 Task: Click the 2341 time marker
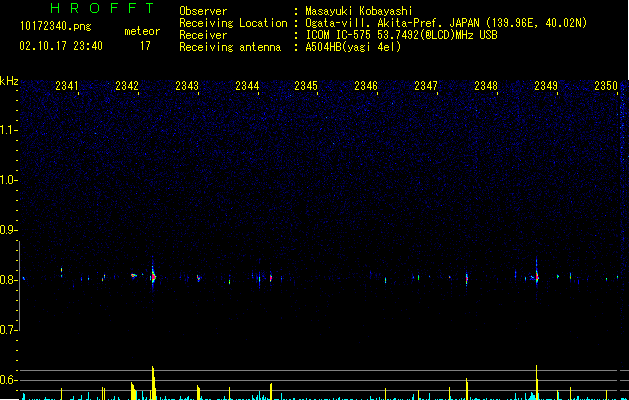click(67, 86)
